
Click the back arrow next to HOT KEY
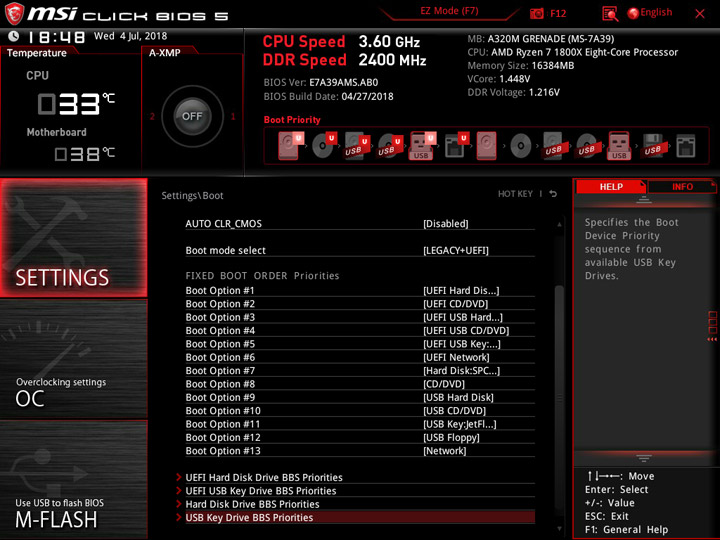click(553, 194)
